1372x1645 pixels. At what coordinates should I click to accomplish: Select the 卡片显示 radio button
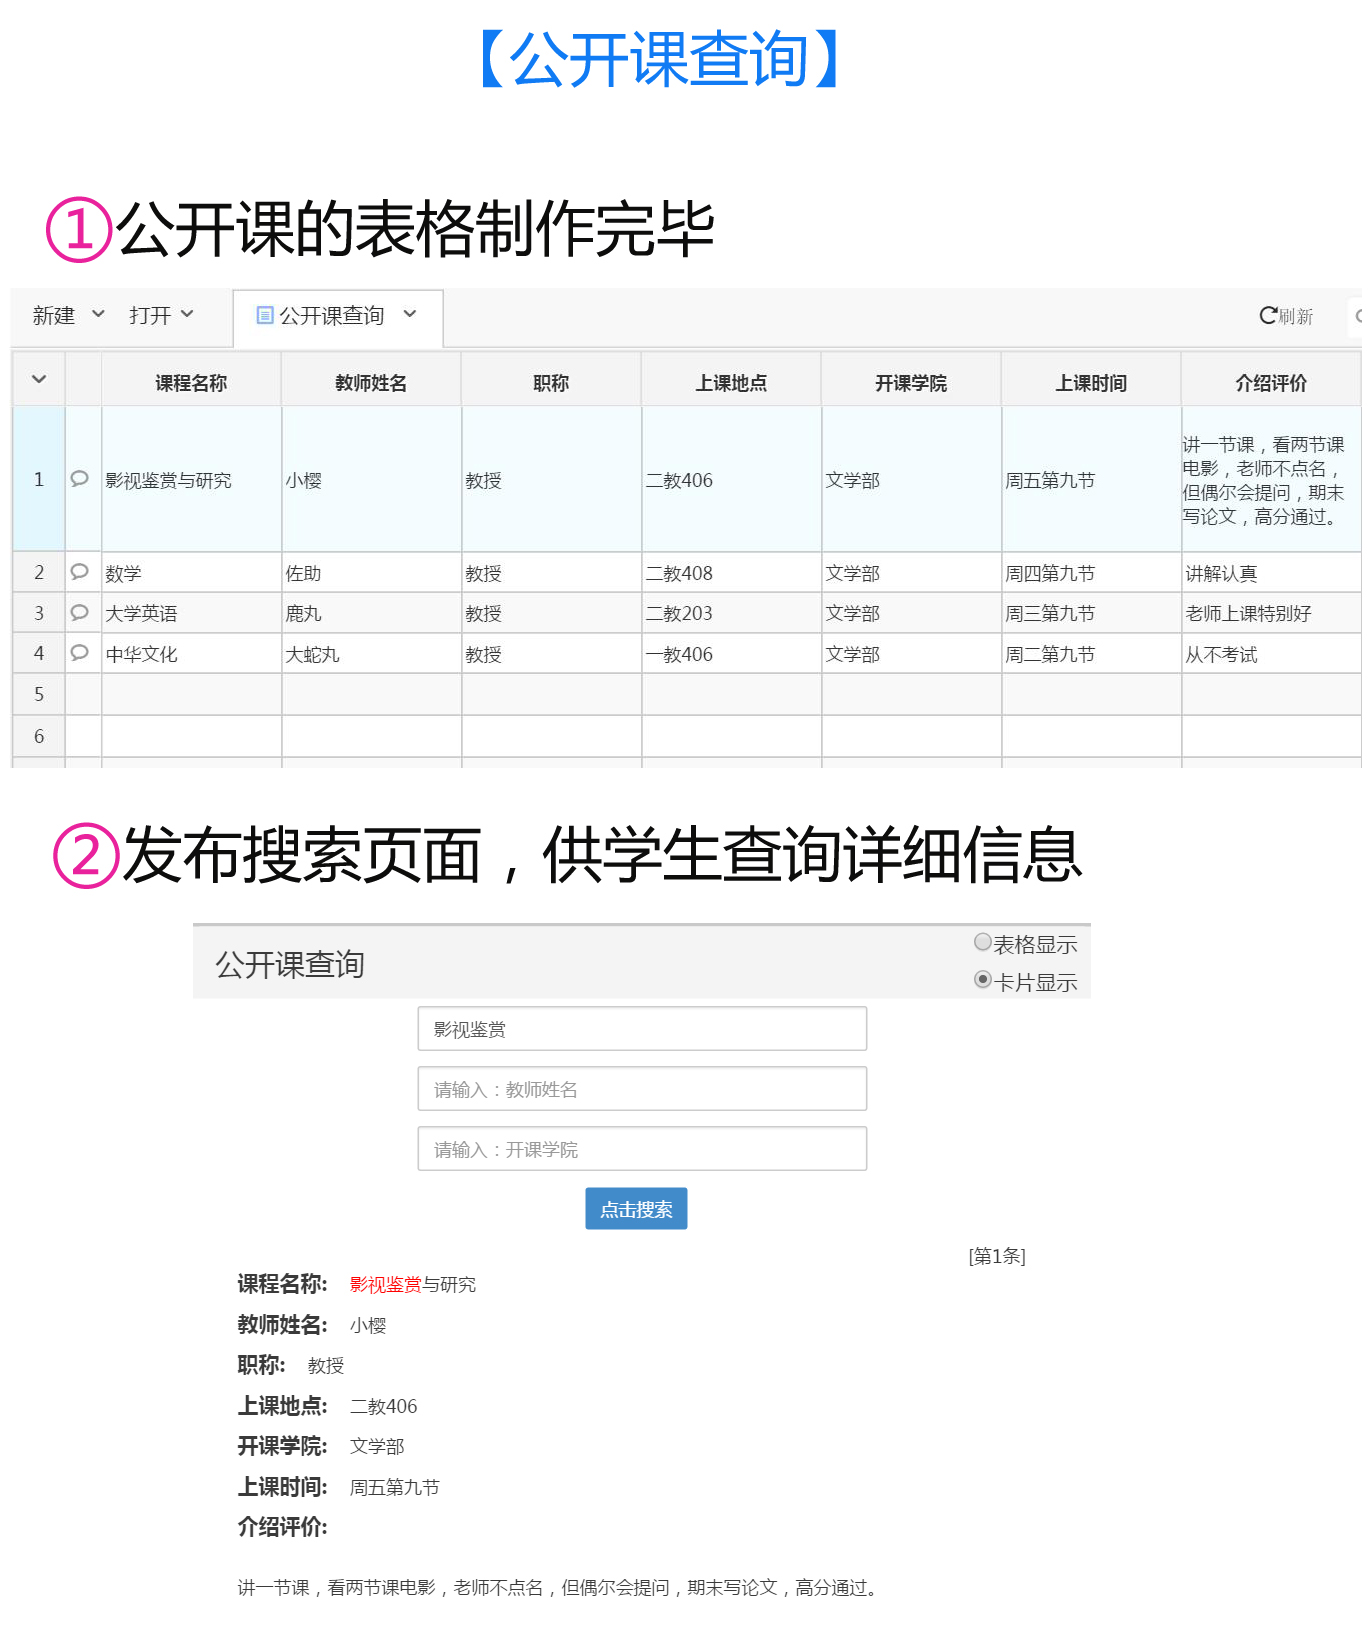click(983, 980)
